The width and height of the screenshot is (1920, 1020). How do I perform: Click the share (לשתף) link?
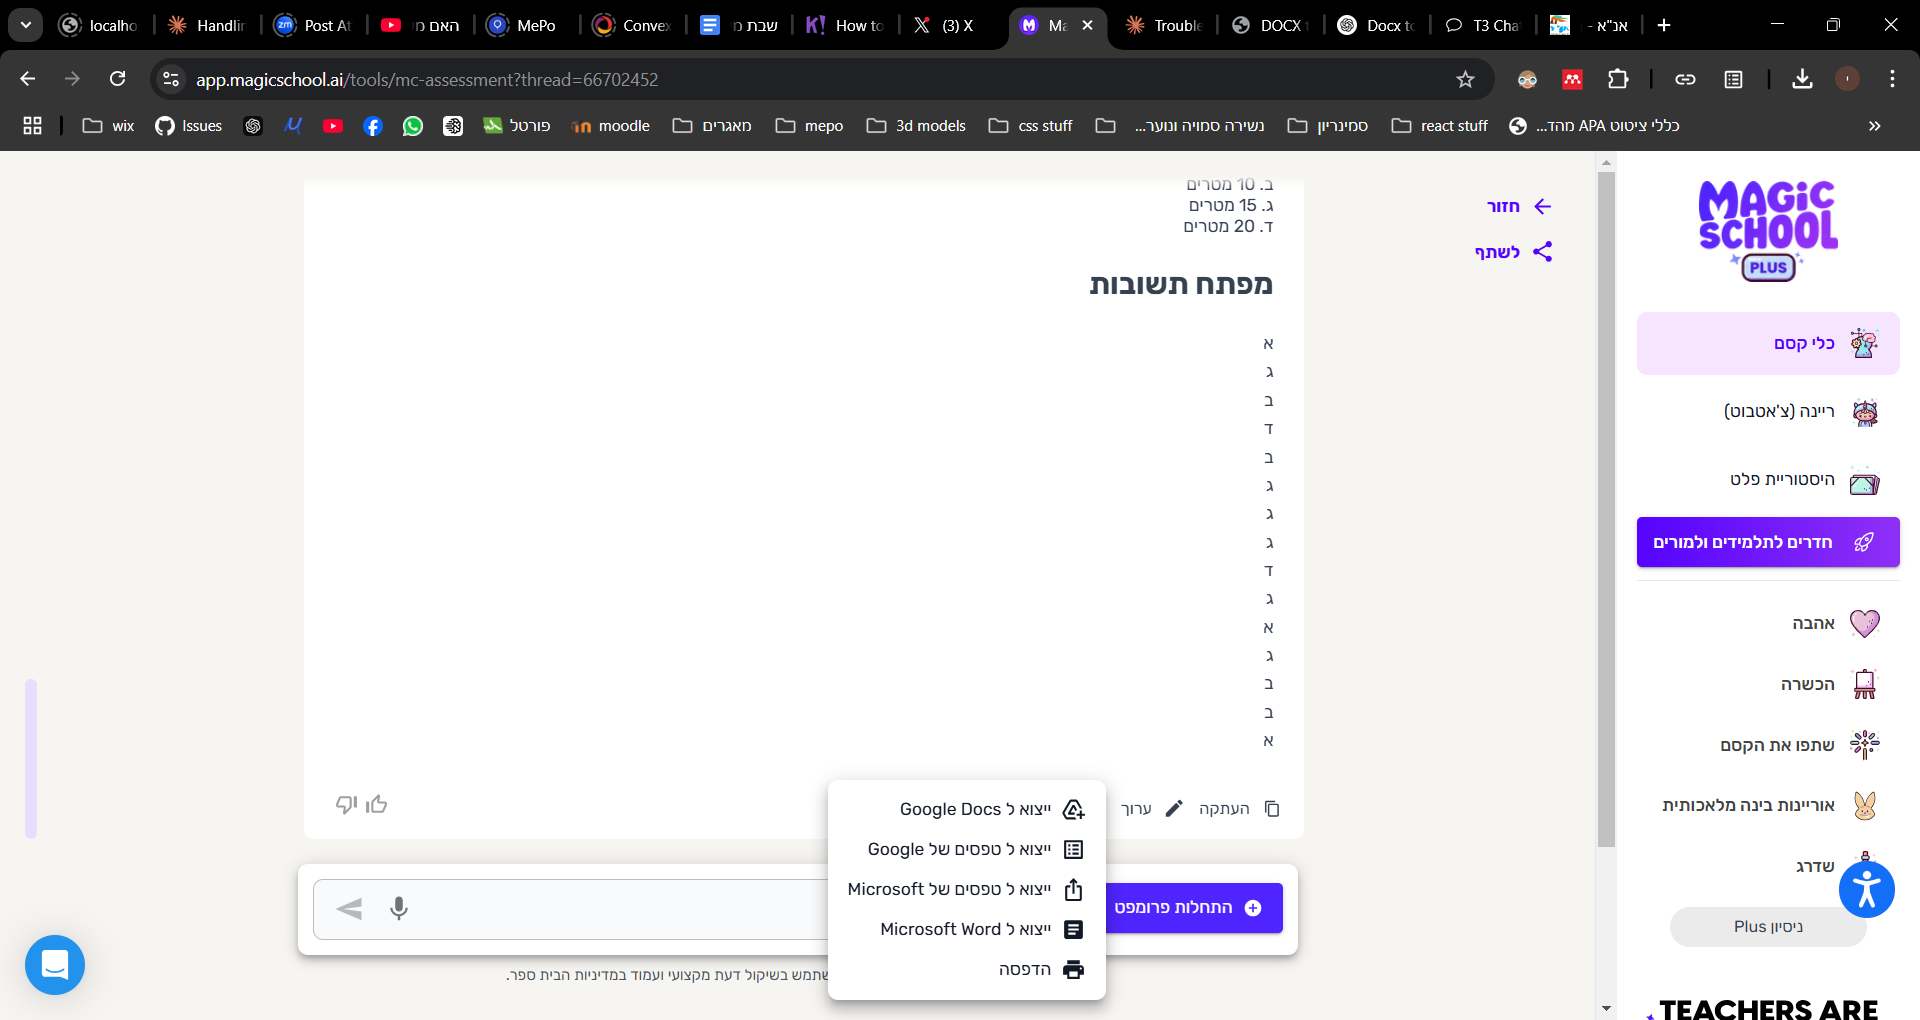[x=1514, y=252]
